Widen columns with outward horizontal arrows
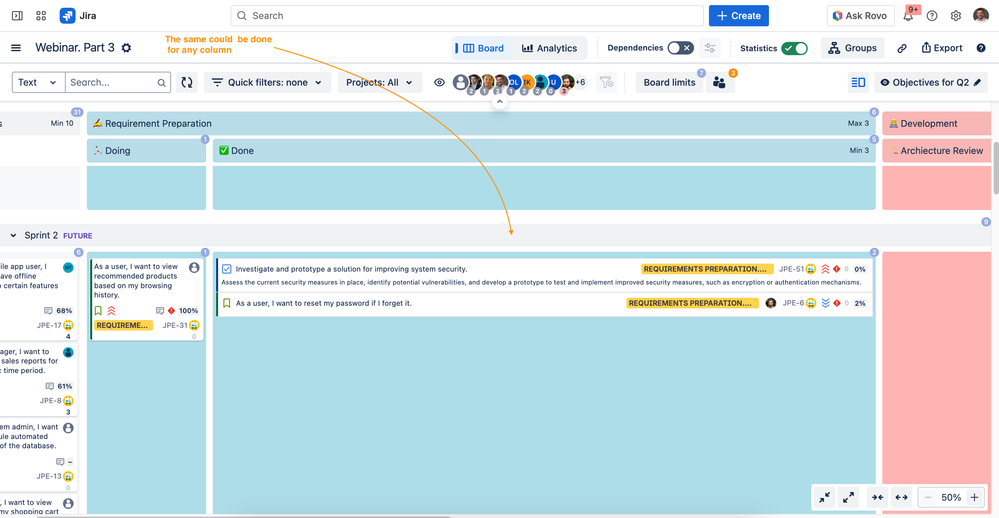This screenshot has width=999, height=518. pos(901,498)
